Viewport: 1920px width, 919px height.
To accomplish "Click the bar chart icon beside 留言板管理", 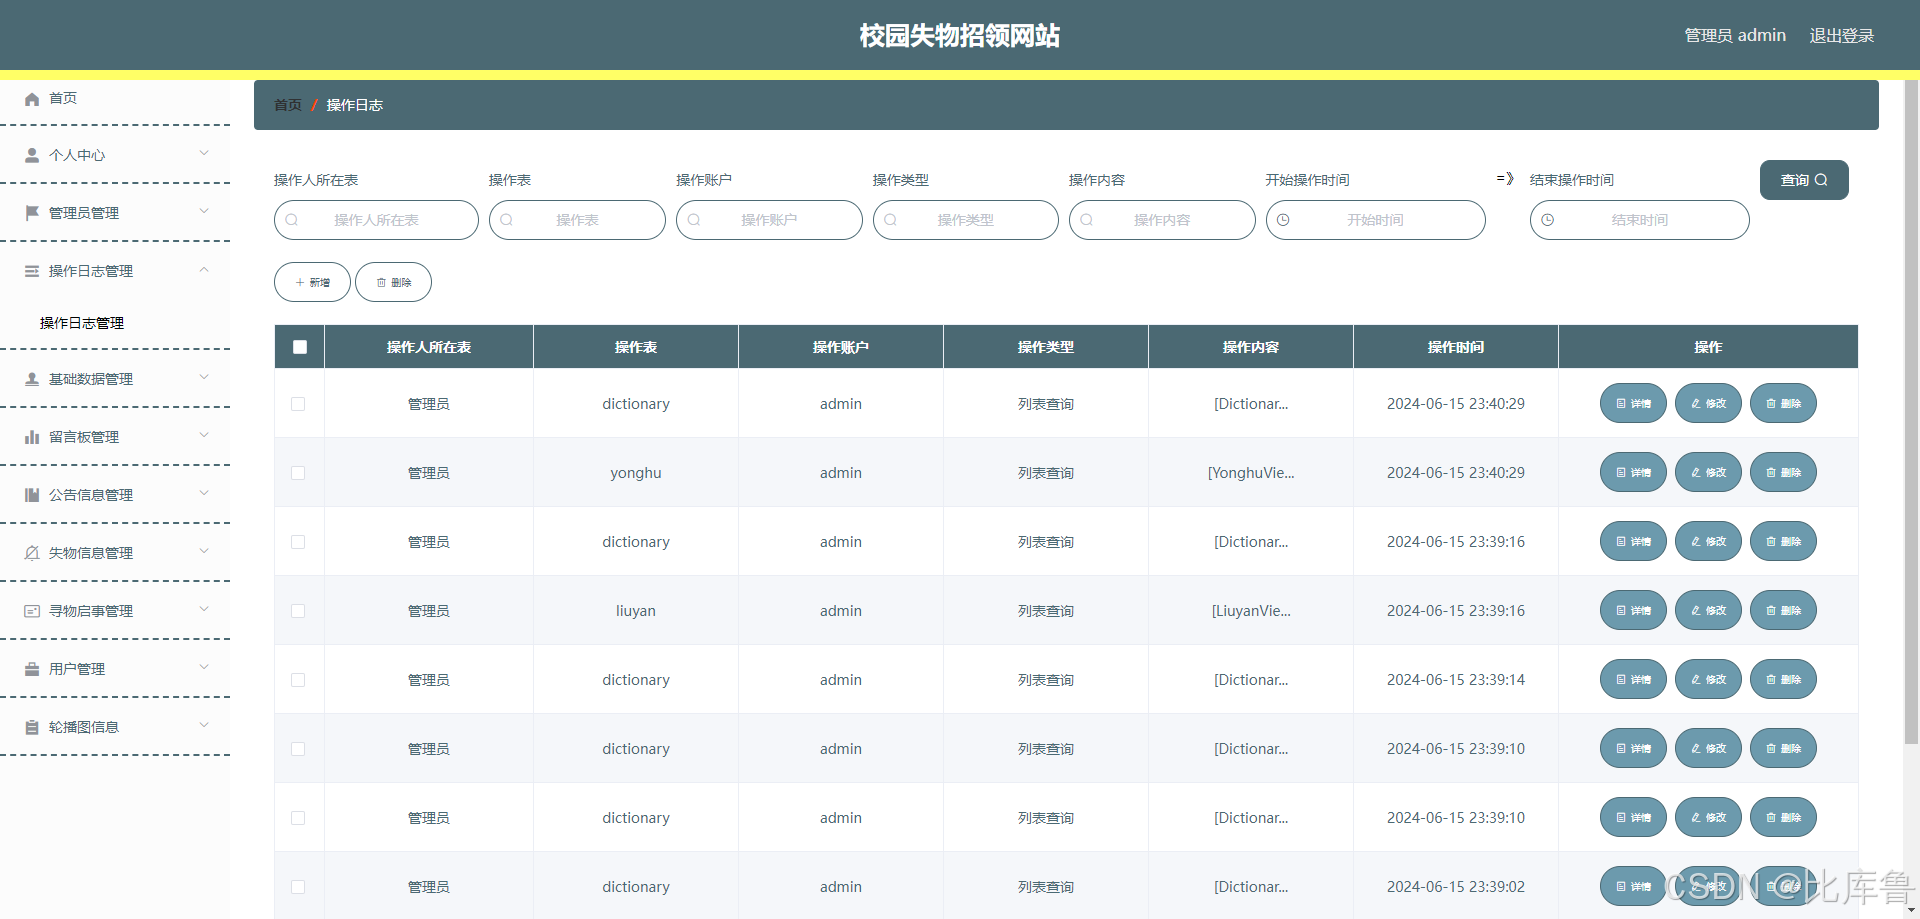I will pos(32,437).
